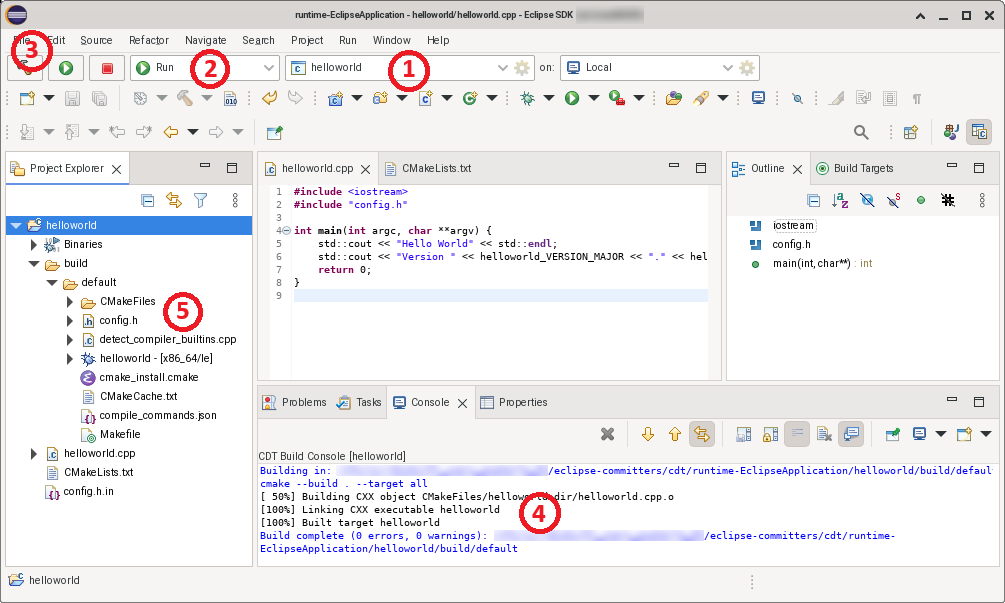Edit Local target gear button
This screenshot has width=1005, height=603.
click(747, 67)
